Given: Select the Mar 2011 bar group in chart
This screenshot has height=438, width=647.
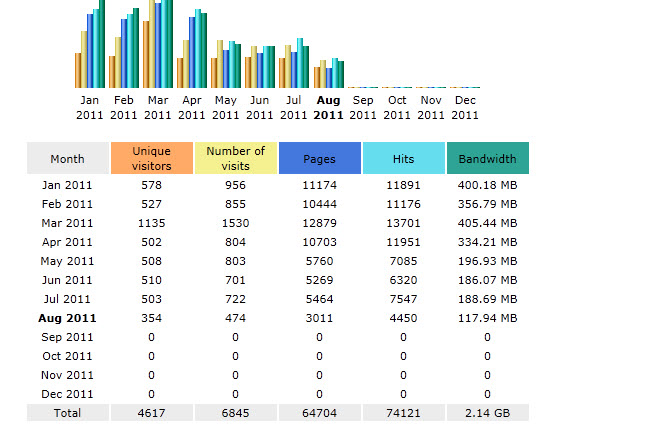Looking at the screenshot, I should pos(158,44).
